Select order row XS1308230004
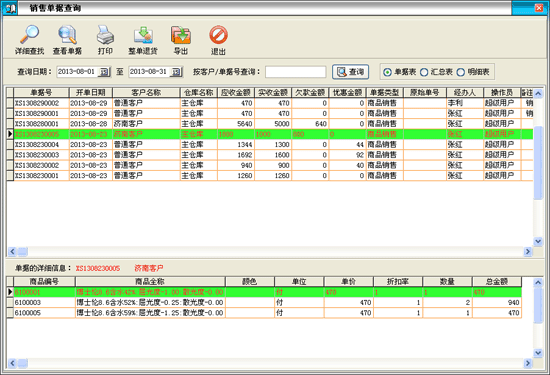 [270, 145]
